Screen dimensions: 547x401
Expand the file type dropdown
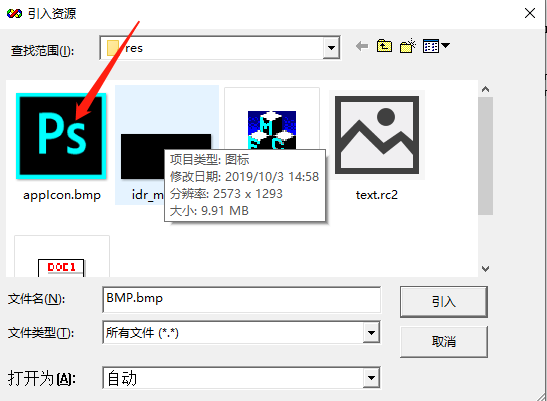coord(371,333)
